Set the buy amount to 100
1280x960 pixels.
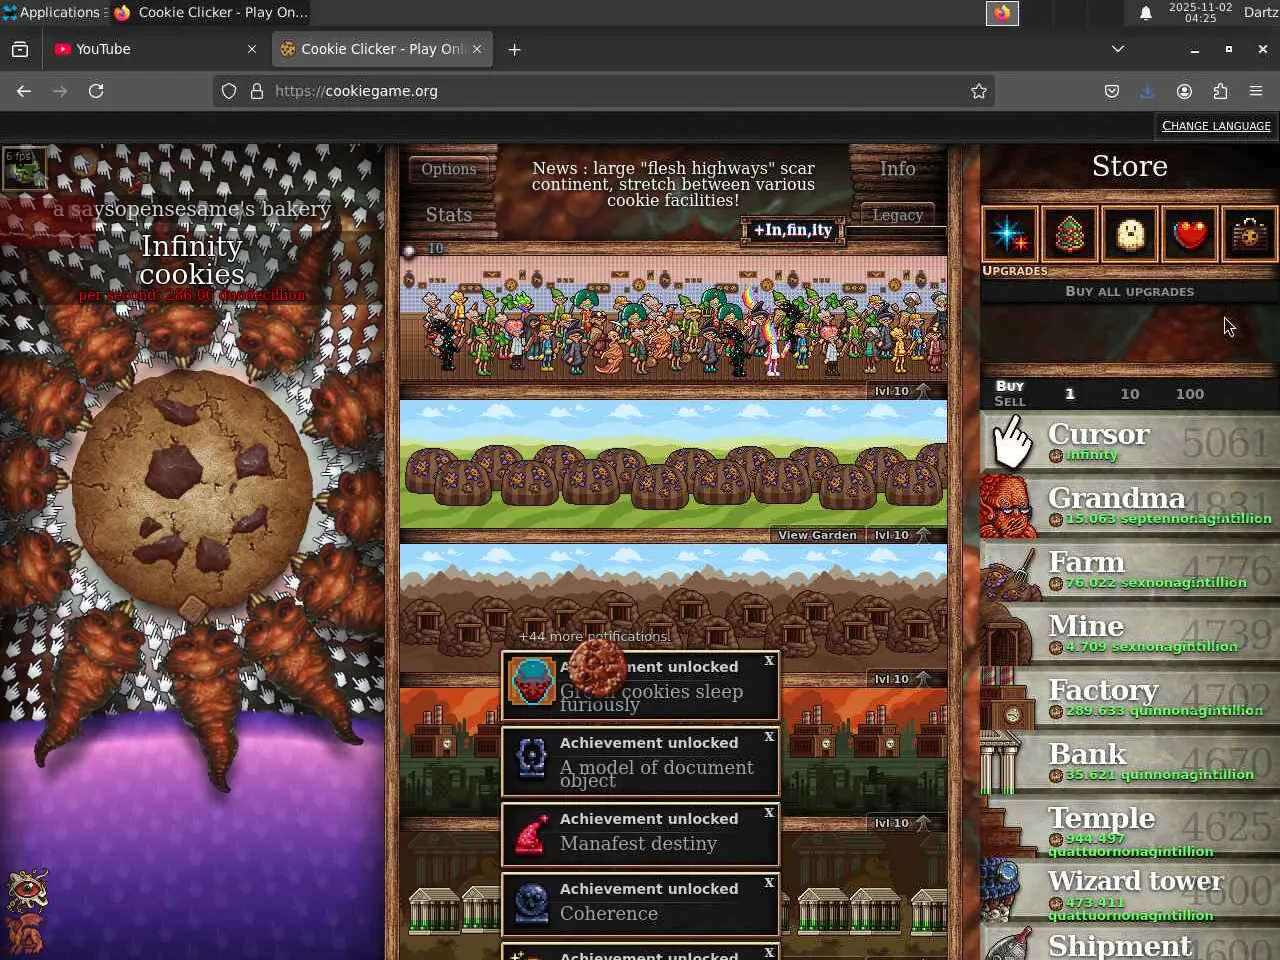(x=1190, y=394)
